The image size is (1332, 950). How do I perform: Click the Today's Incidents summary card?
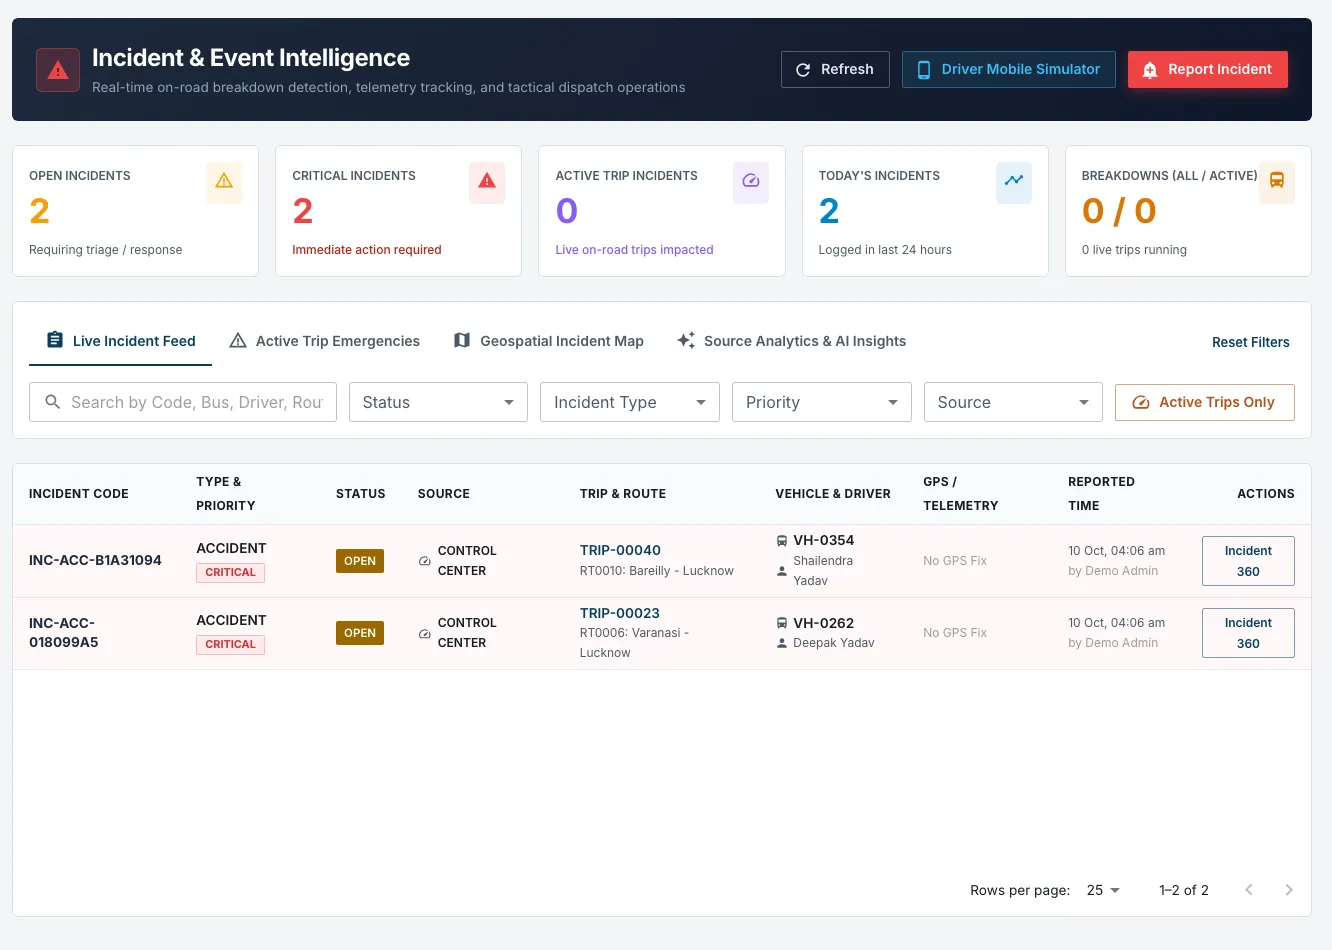click(925, 211)
